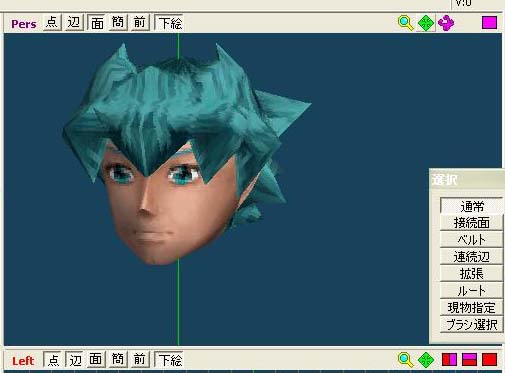Toggle 面 (face) display in Pers view
Image resolution: width=505 pixels, height=373 pixels.
tap(97, 23)
